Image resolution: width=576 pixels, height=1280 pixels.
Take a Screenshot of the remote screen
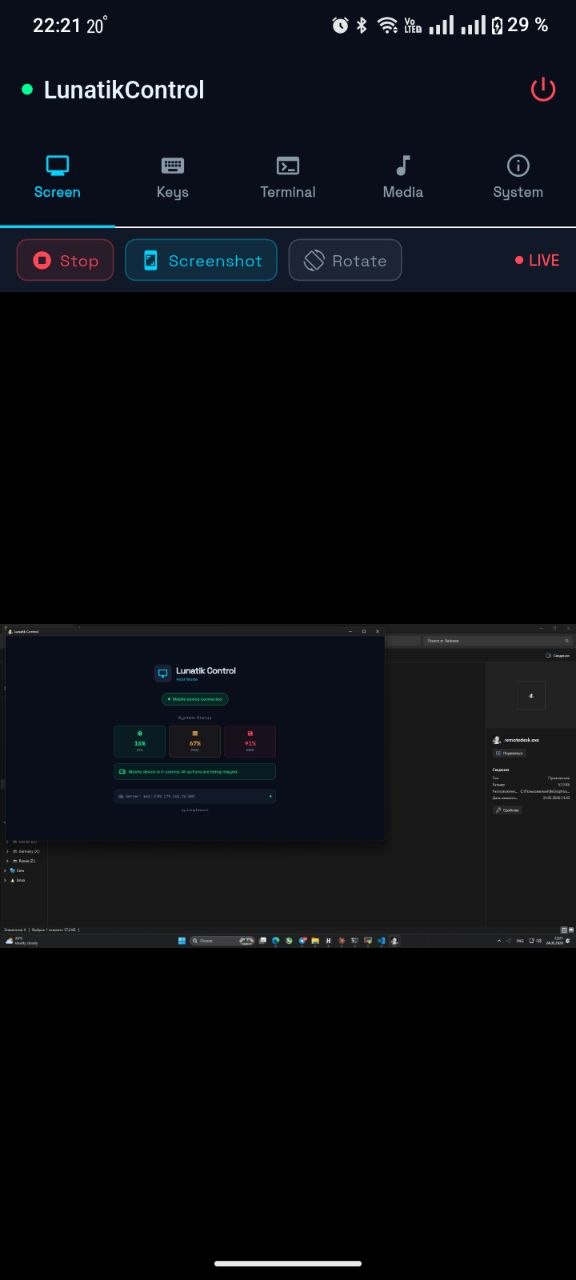coord(201,260)
